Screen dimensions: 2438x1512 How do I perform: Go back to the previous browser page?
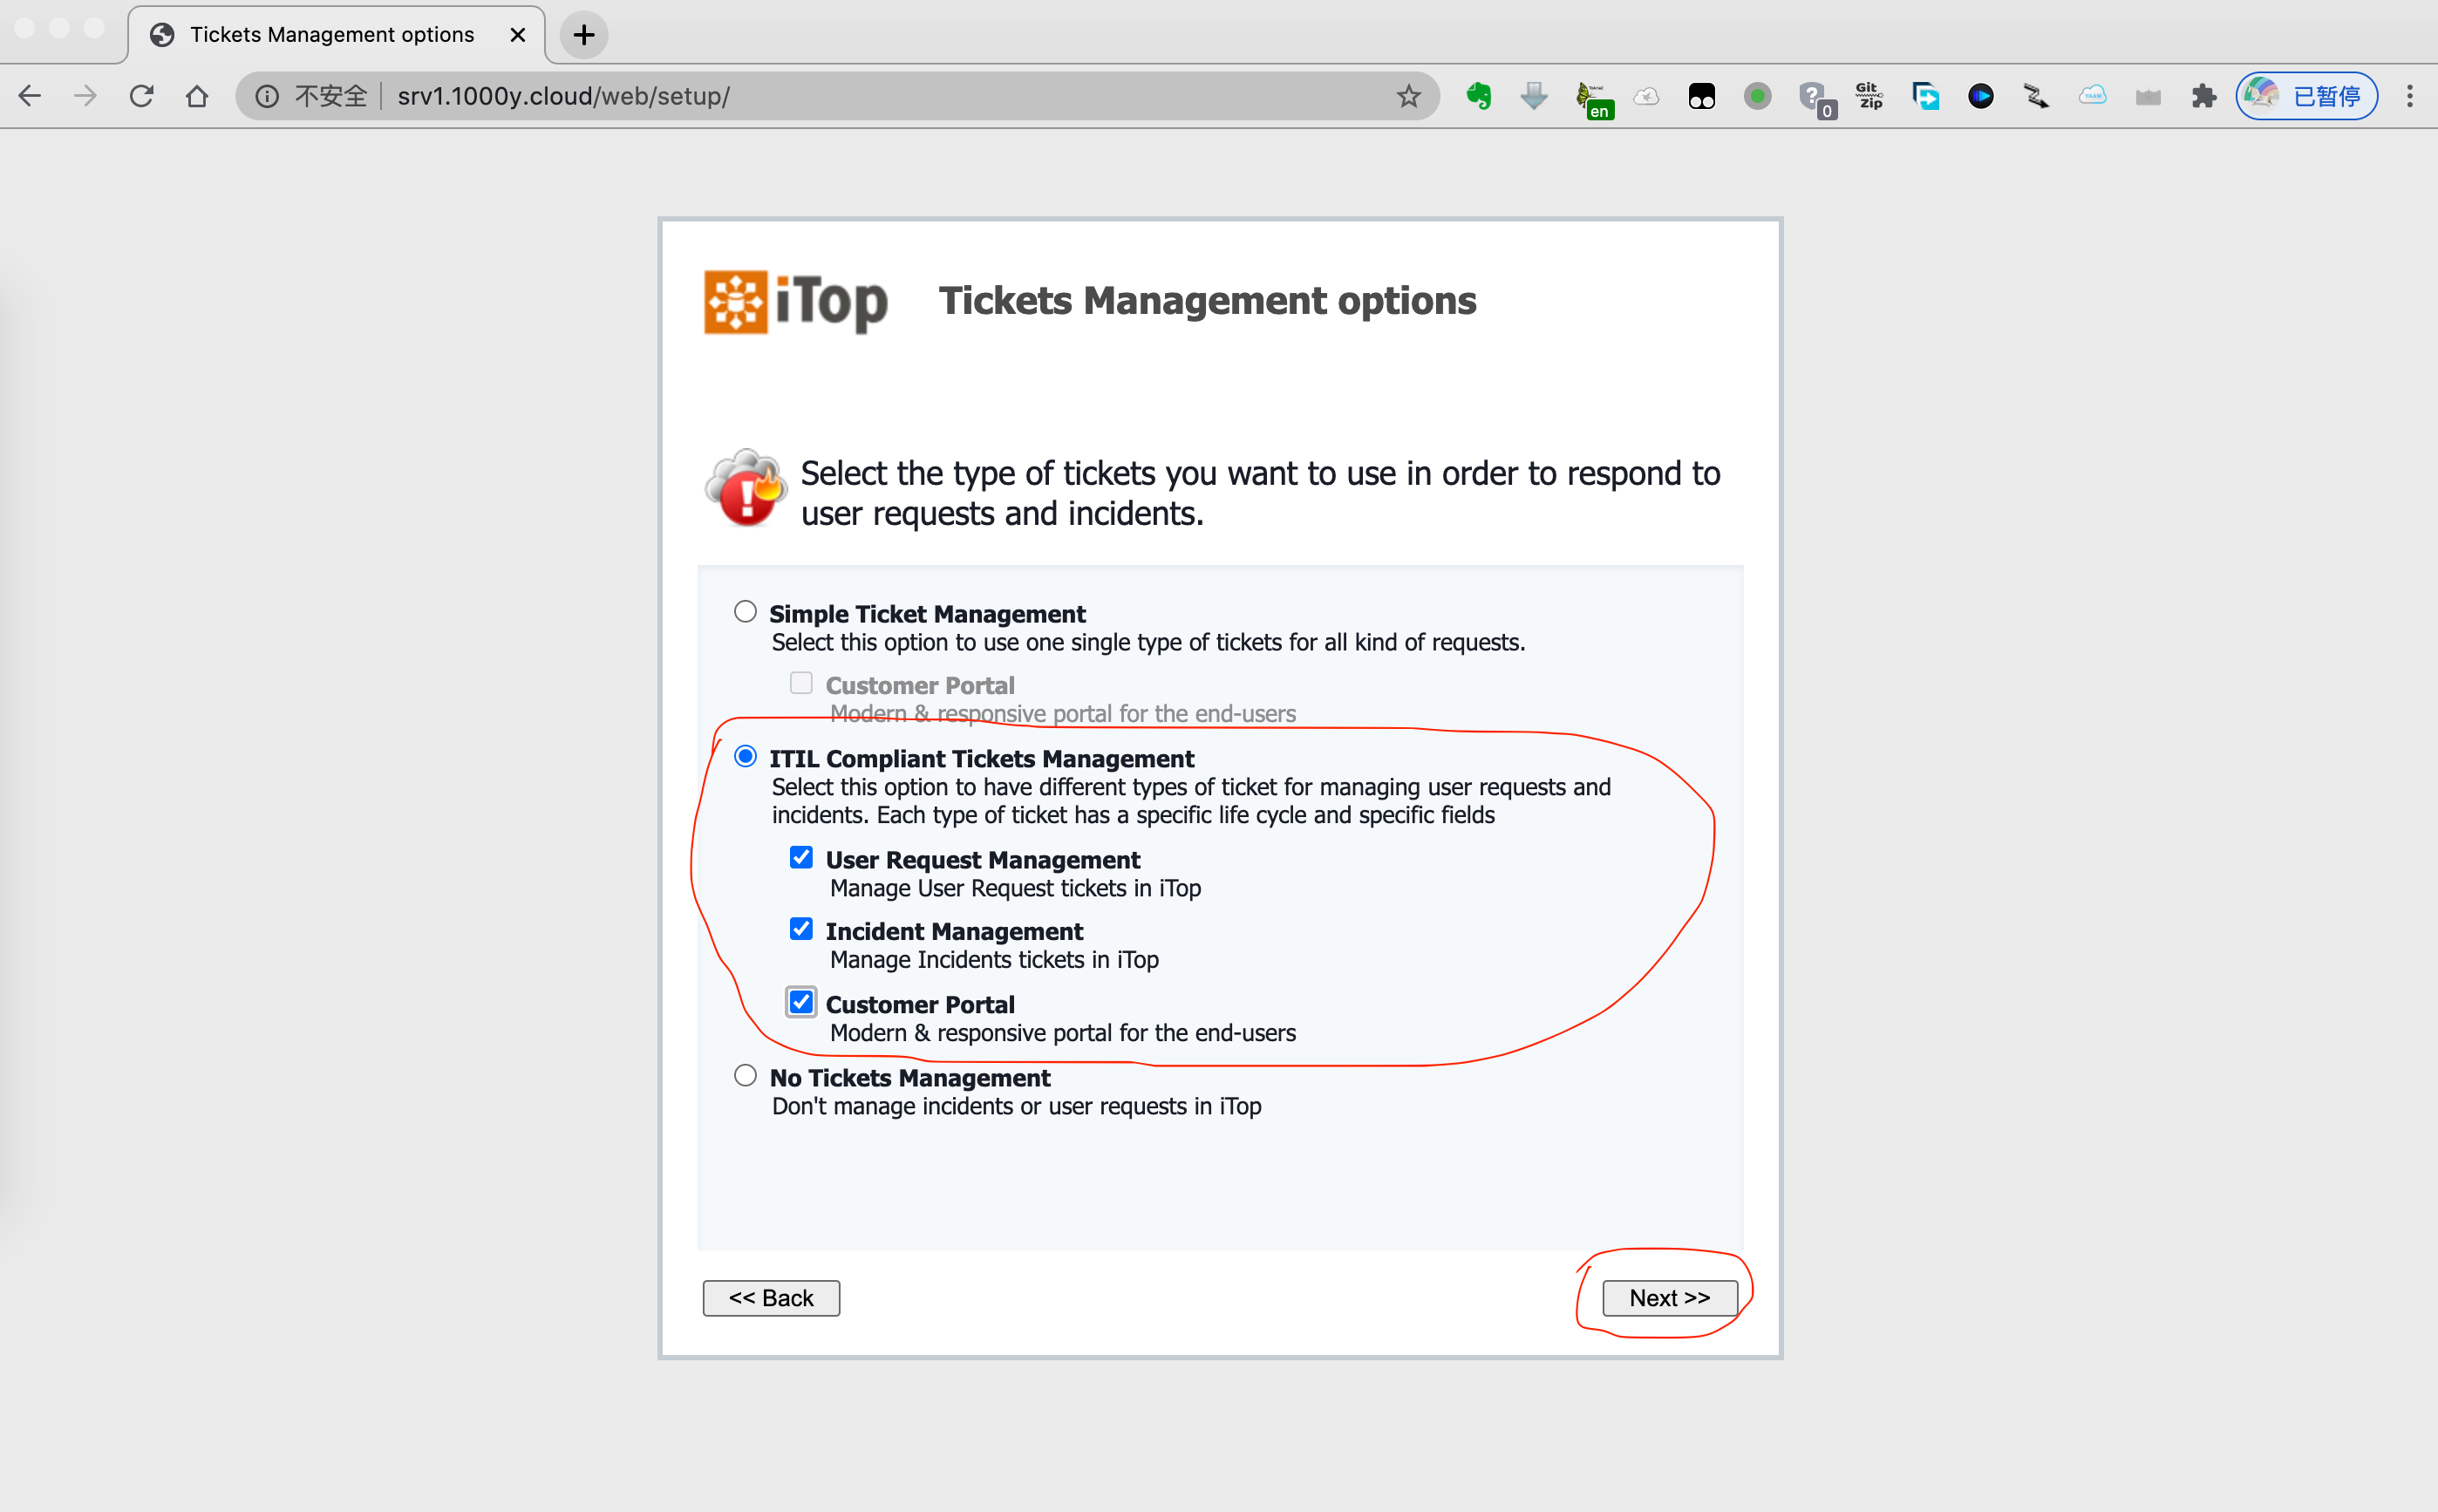tap(30, 96)
